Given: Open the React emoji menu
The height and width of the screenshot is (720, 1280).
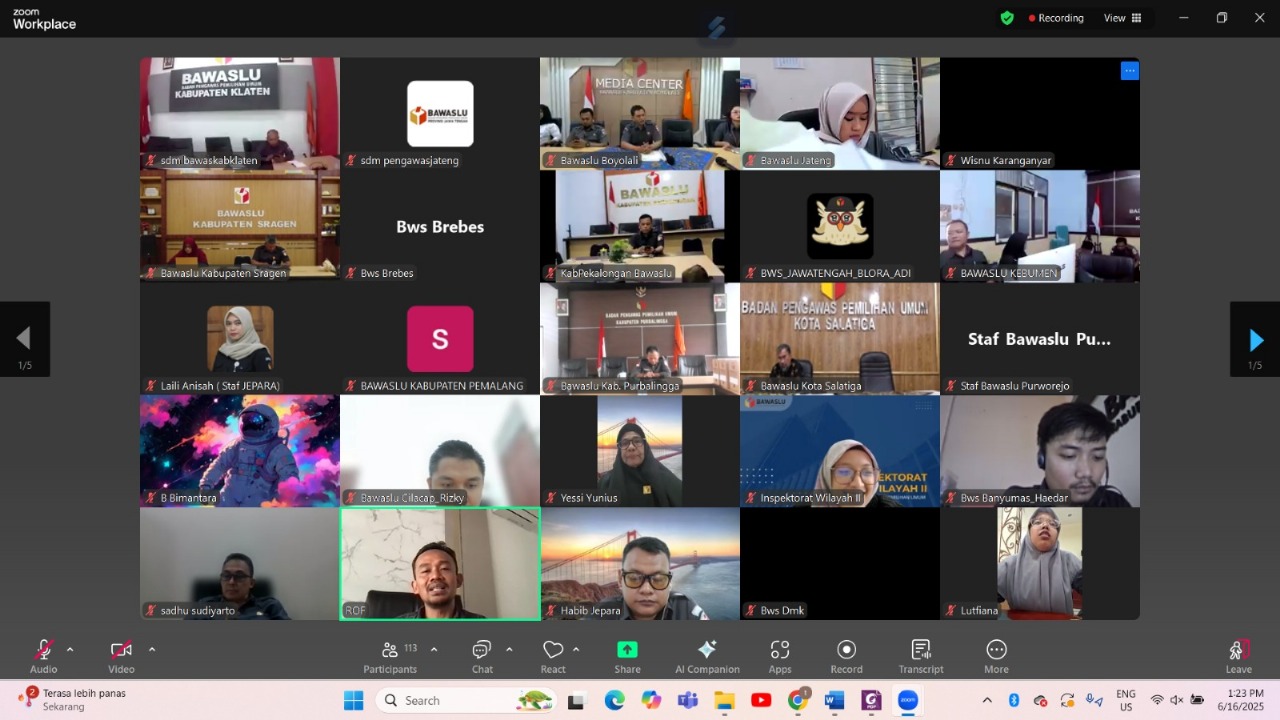Looking at the screenshot, I should [553, 656].
